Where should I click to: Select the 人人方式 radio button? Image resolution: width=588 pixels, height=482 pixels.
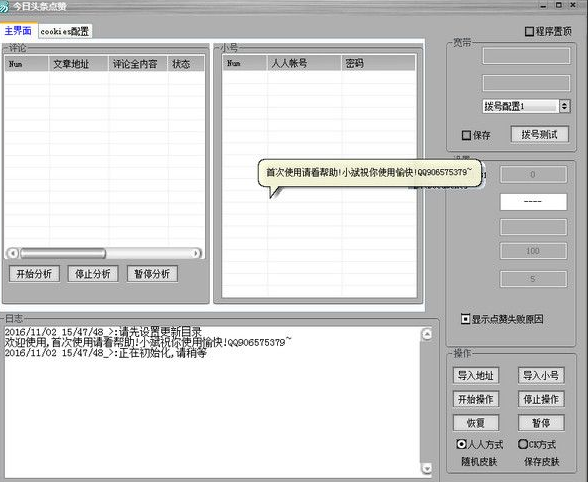461,444
